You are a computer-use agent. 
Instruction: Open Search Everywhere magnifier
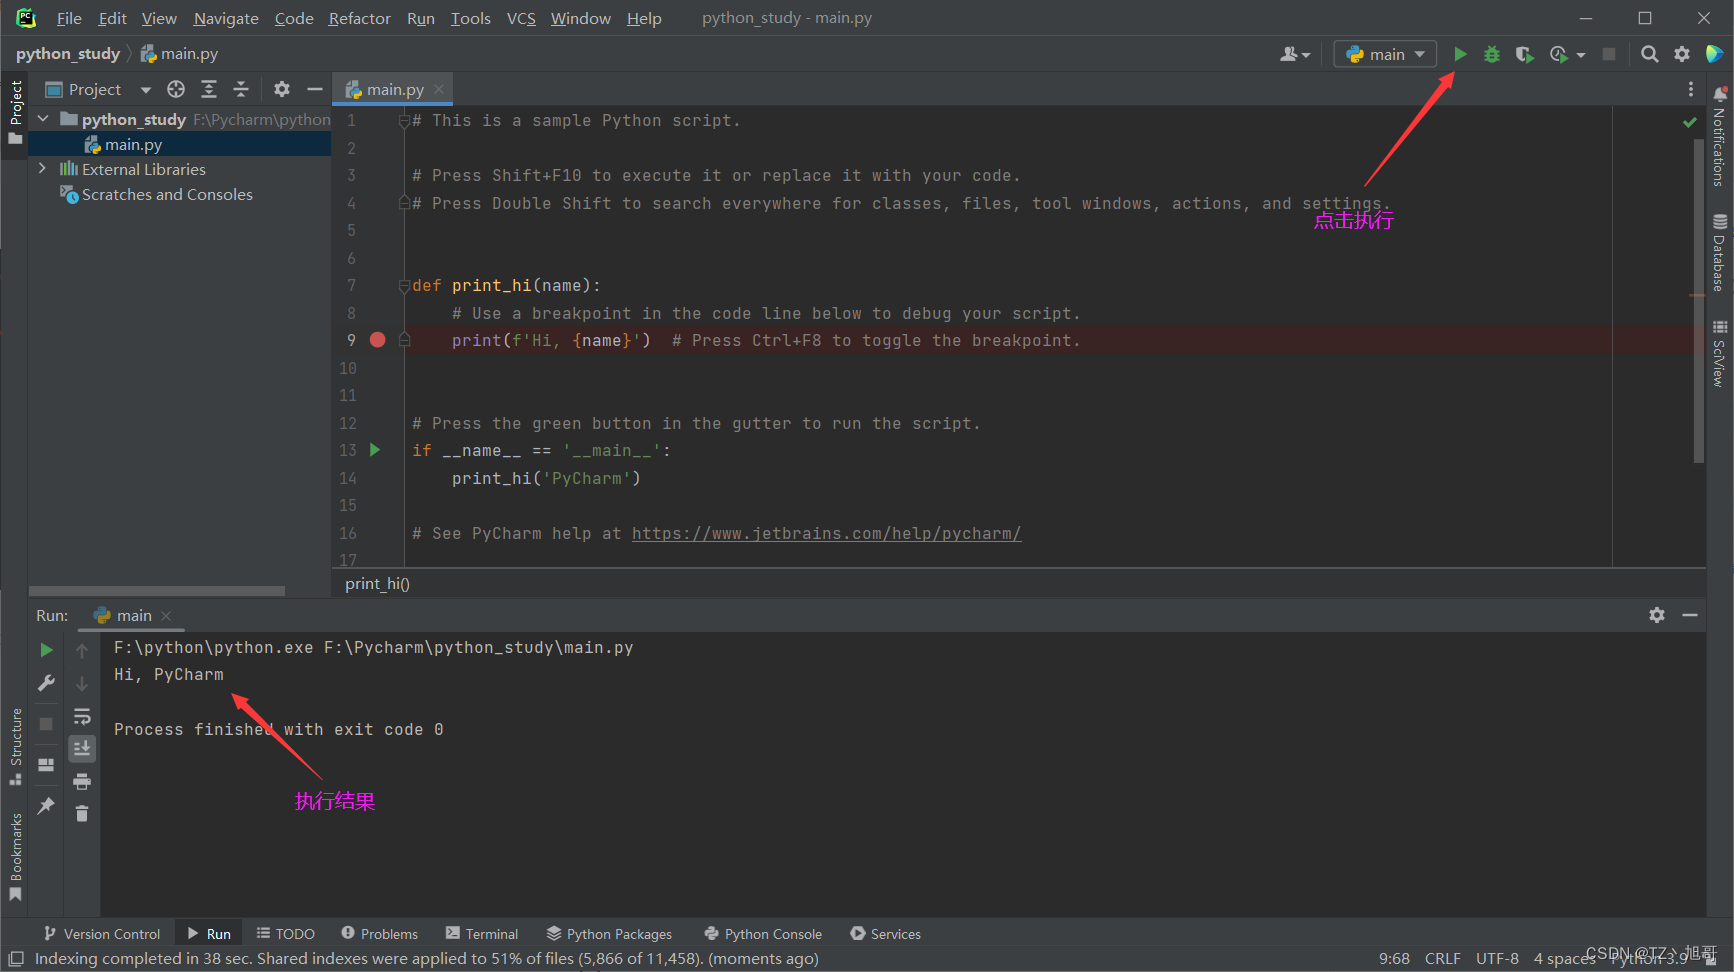1650,54
